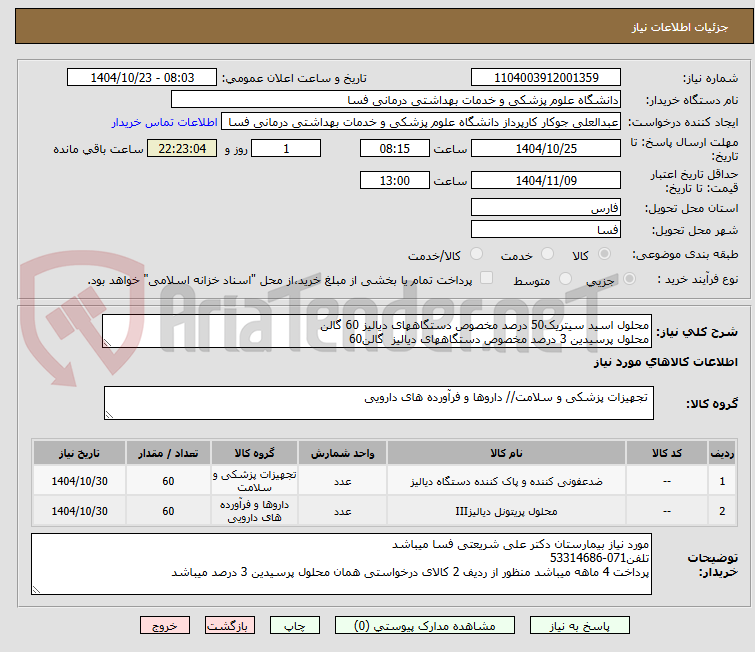Click the countdown timer 22:23:04
This screenshot has height=652, width=755.
tap(182, 148)
